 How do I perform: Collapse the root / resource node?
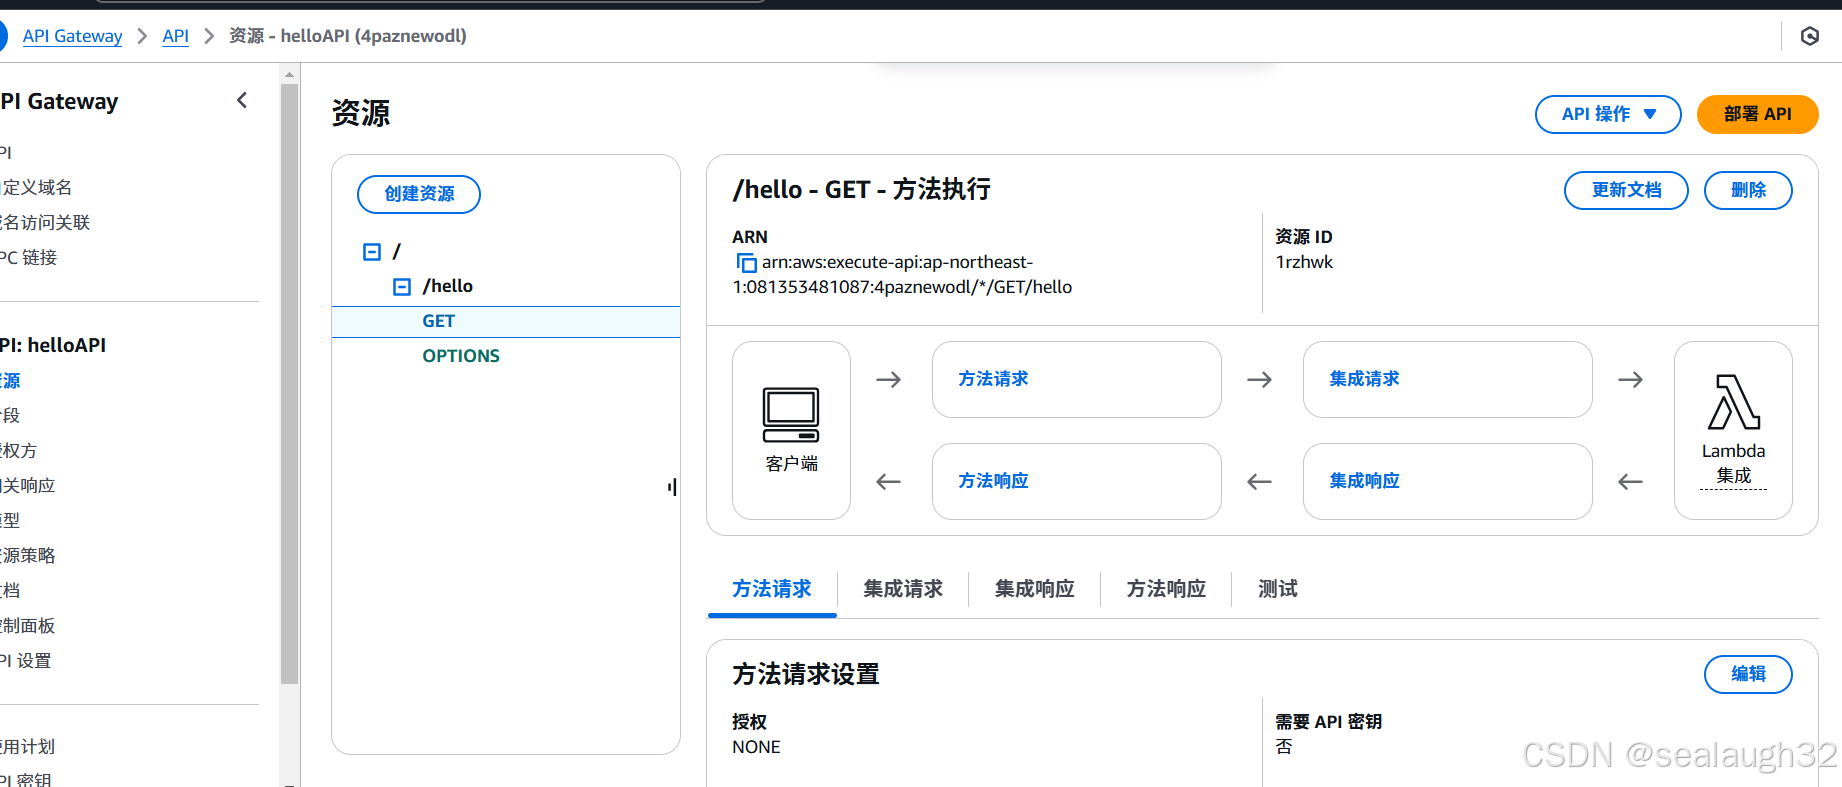[x=372, y=252]
